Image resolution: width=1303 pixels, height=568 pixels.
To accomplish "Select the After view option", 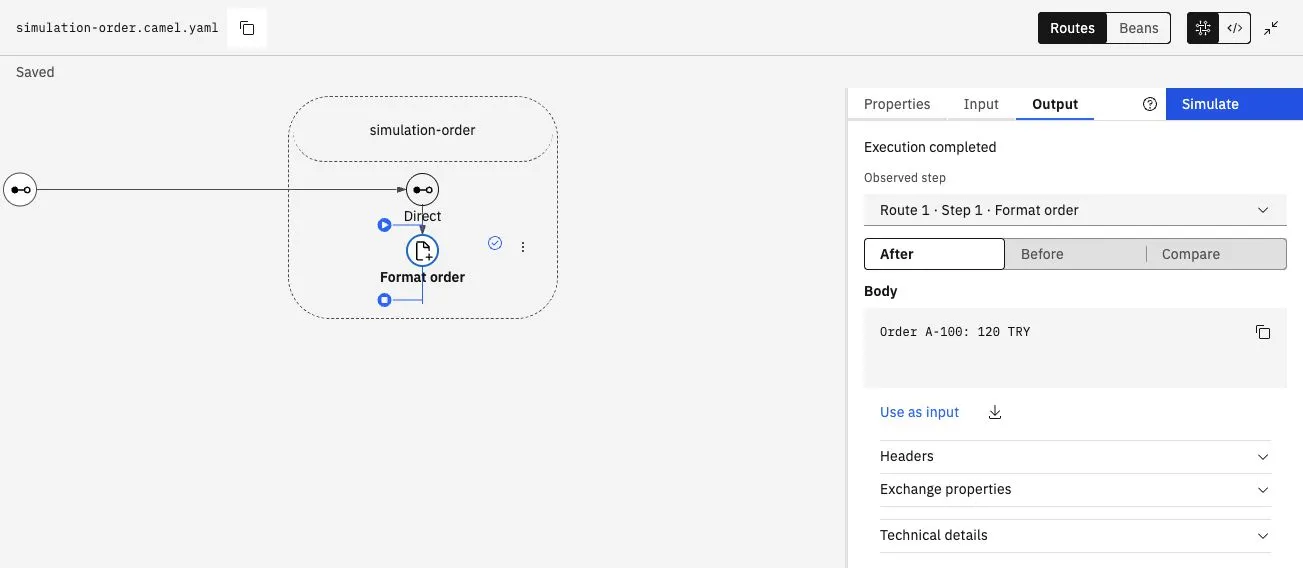I will 934,254.
